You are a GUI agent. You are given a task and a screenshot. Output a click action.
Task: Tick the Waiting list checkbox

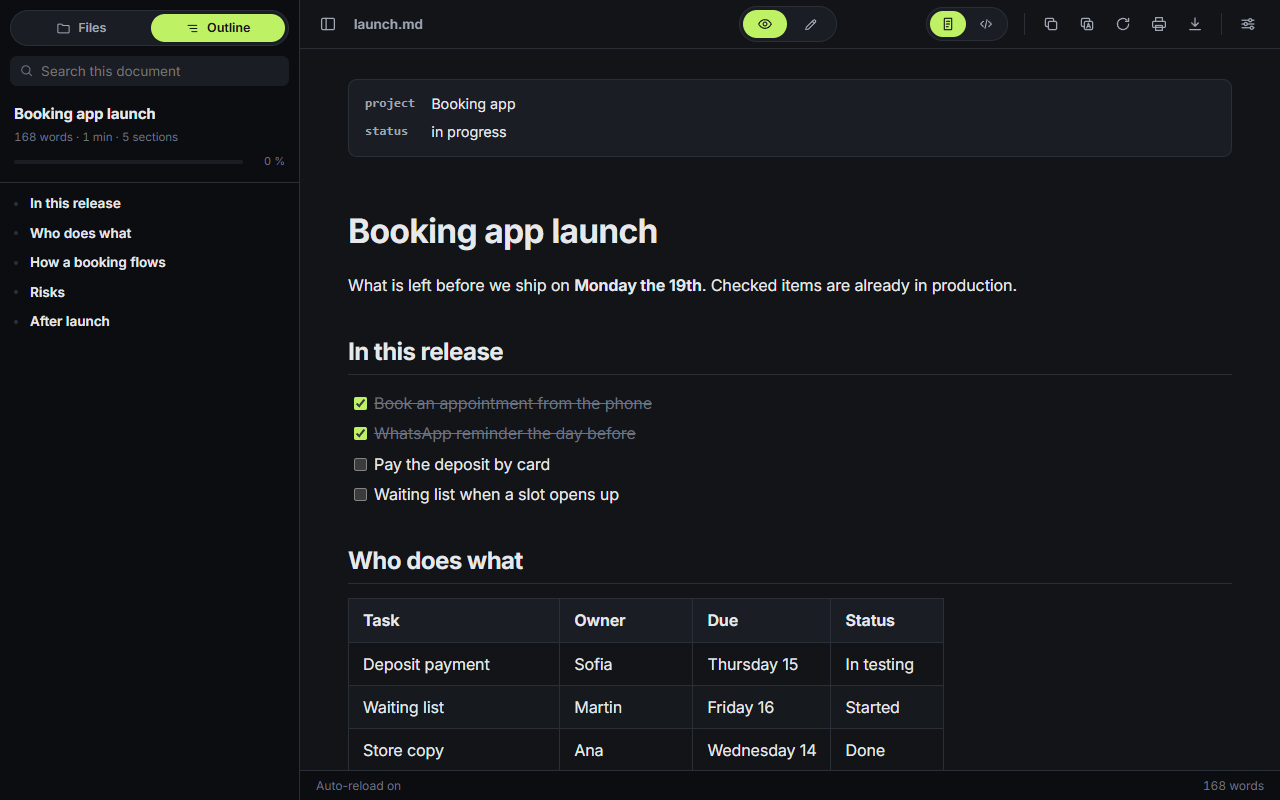tap(361, 495)
